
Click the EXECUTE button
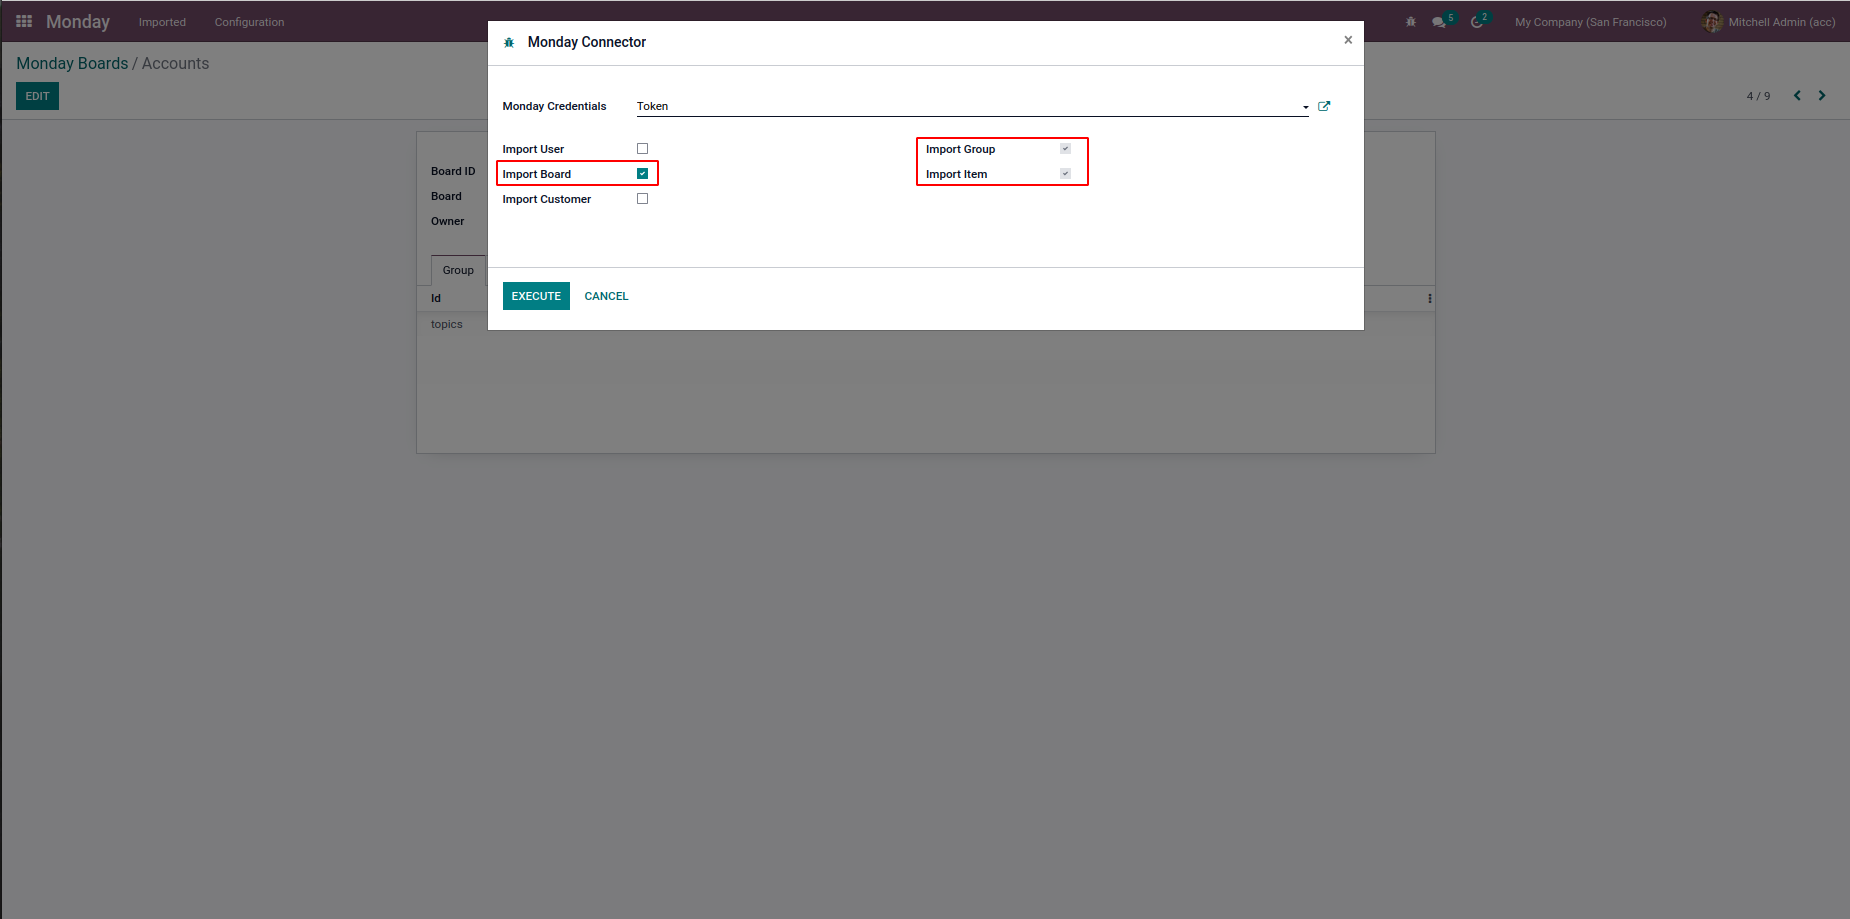coord(536,296)
